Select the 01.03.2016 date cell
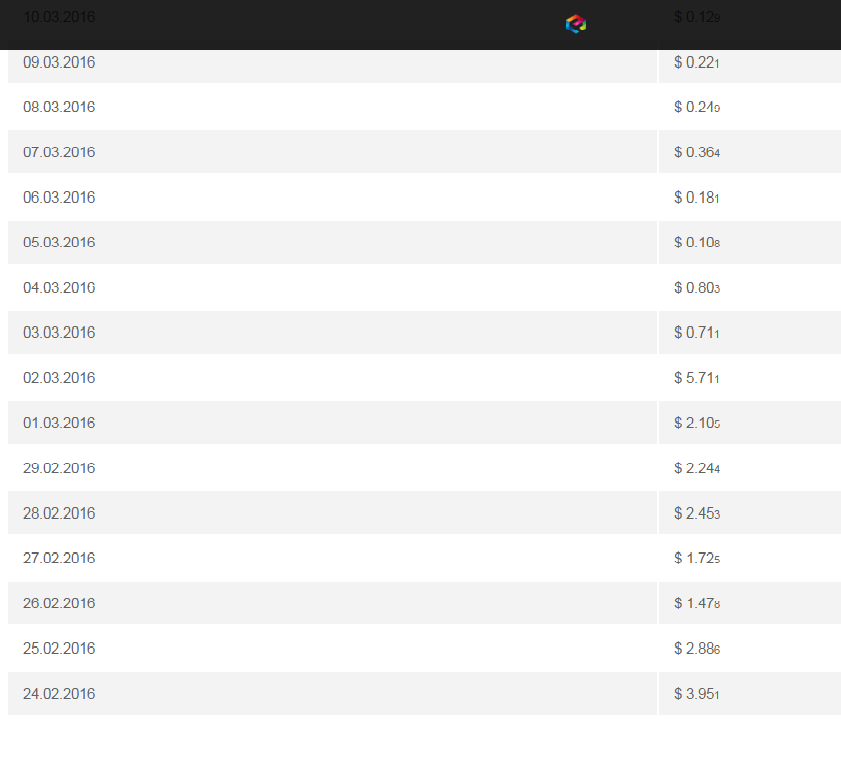Screen dimensions: 841x767 point(59,423)
